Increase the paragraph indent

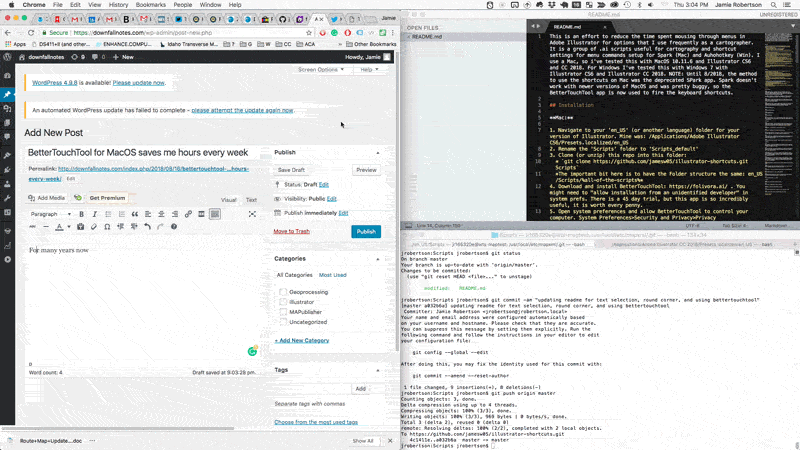134,227
